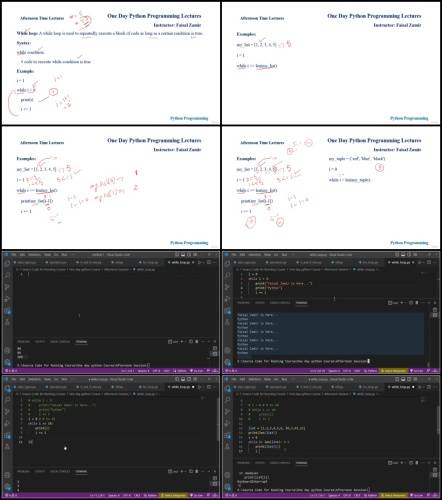
Task: Click the Python language mode in the empty-editor frame's status bar
Action: coord(181,370)
